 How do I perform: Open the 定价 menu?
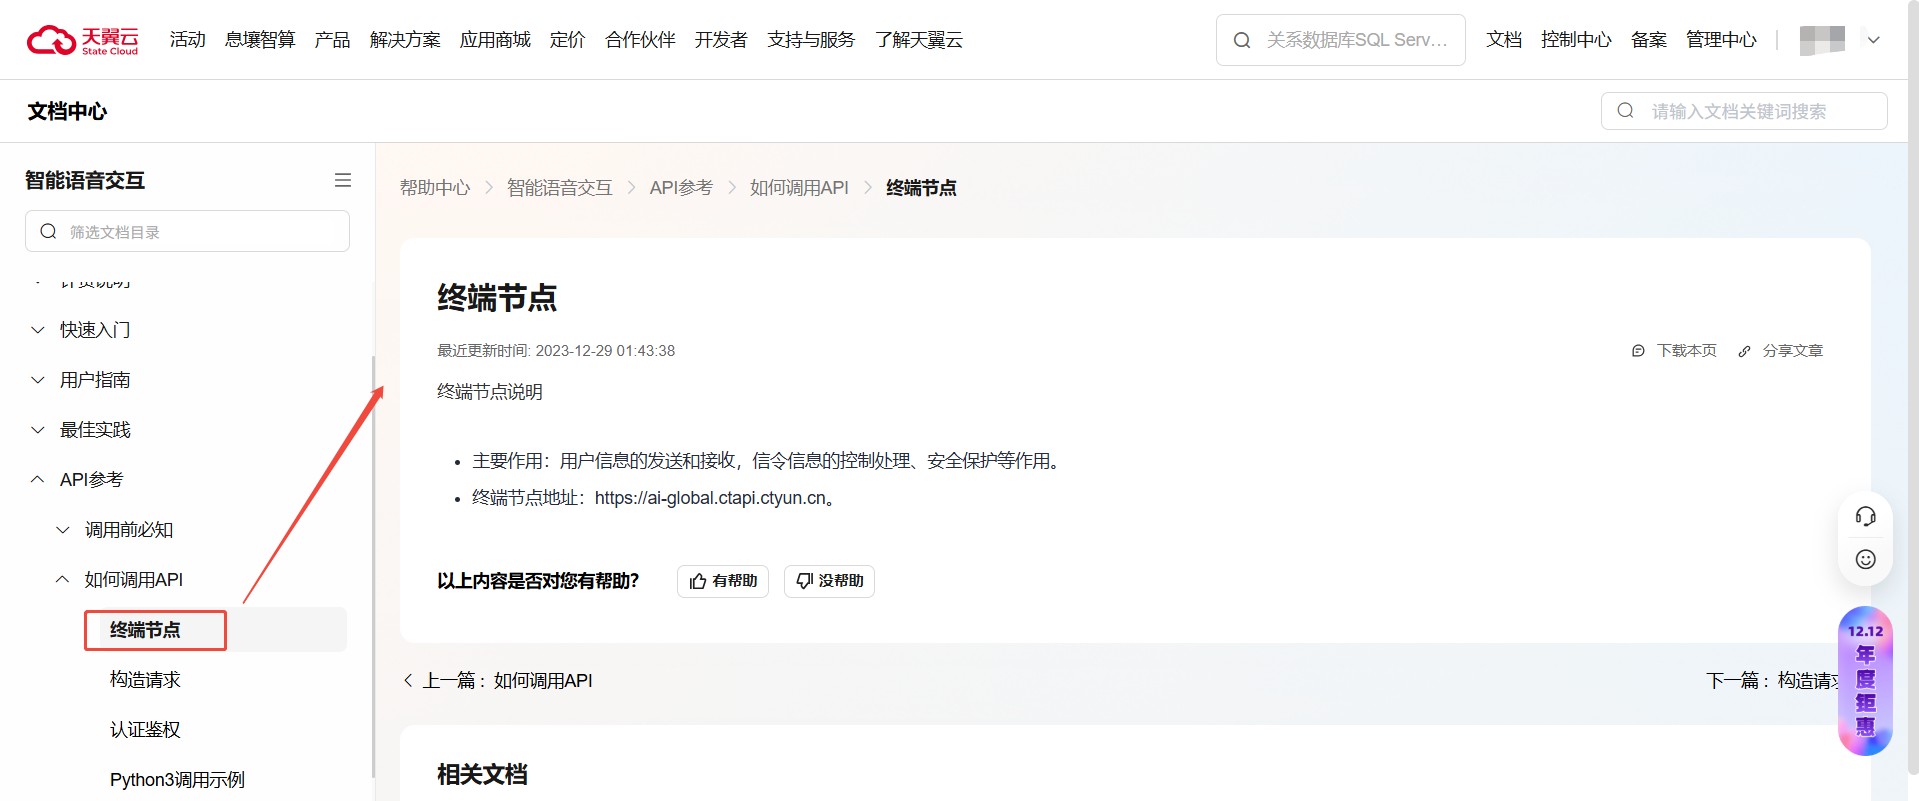567,40
